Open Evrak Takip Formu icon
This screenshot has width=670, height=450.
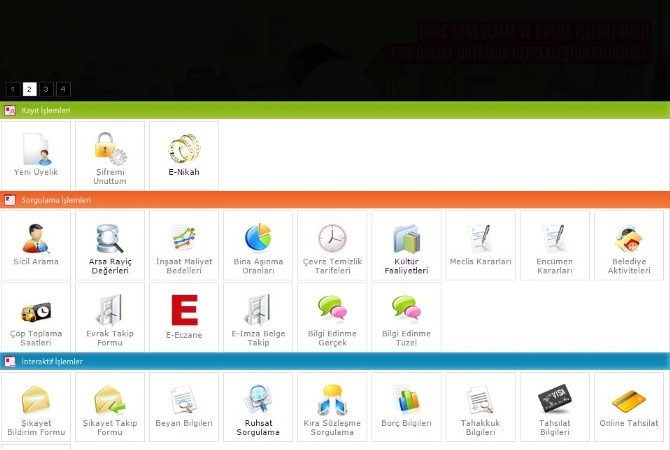click(x=110, y=310)
